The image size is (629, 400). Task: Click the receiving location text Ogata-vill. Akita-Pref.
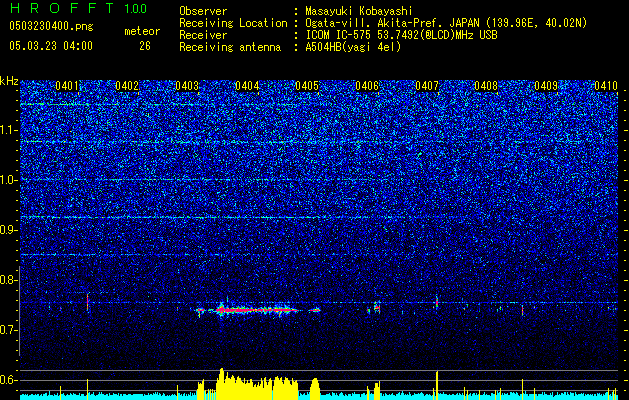point(375,23)
